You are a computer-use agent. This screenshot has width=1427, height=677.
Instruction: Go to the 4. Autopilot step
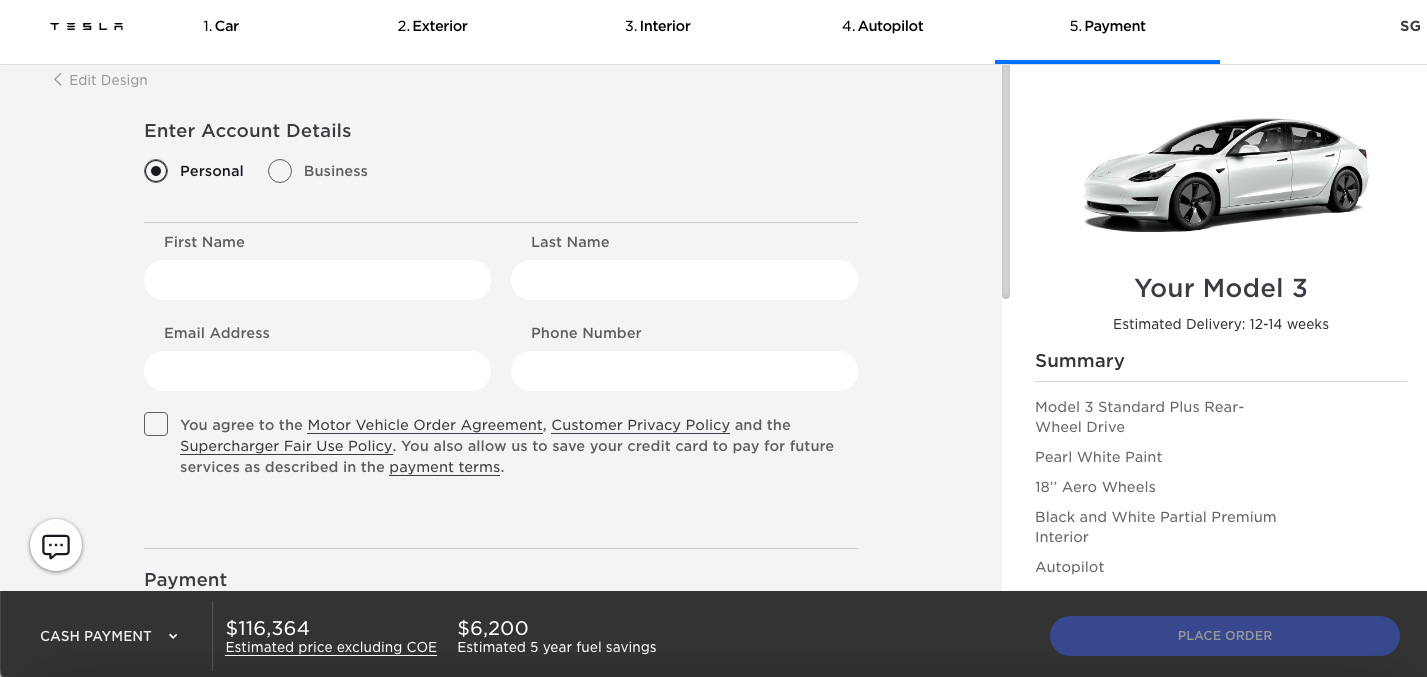click(883, 26)
